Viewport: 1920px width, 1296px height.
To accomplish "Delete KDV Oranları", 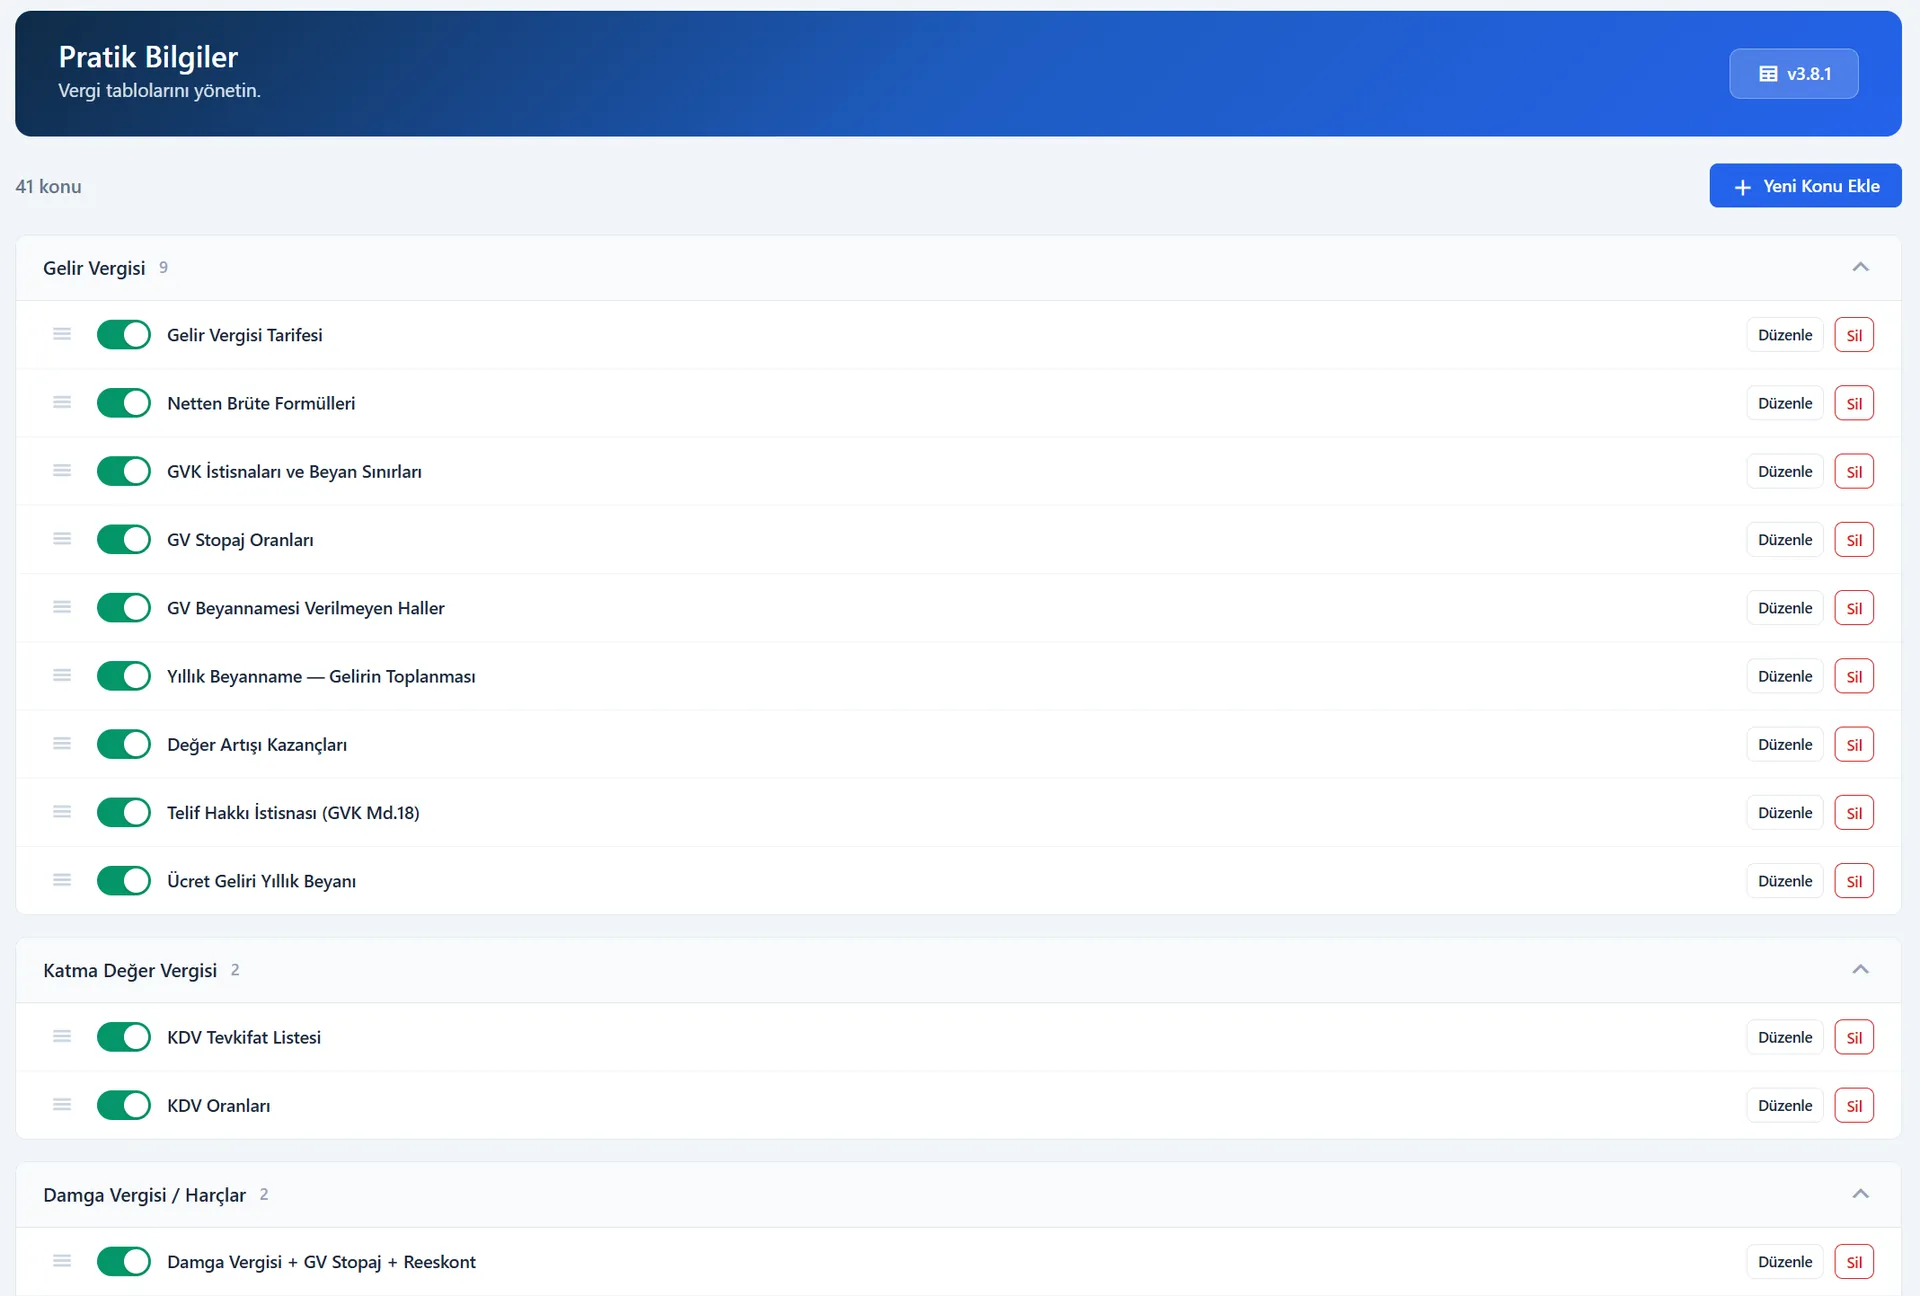I will tap(1854, 1105).
